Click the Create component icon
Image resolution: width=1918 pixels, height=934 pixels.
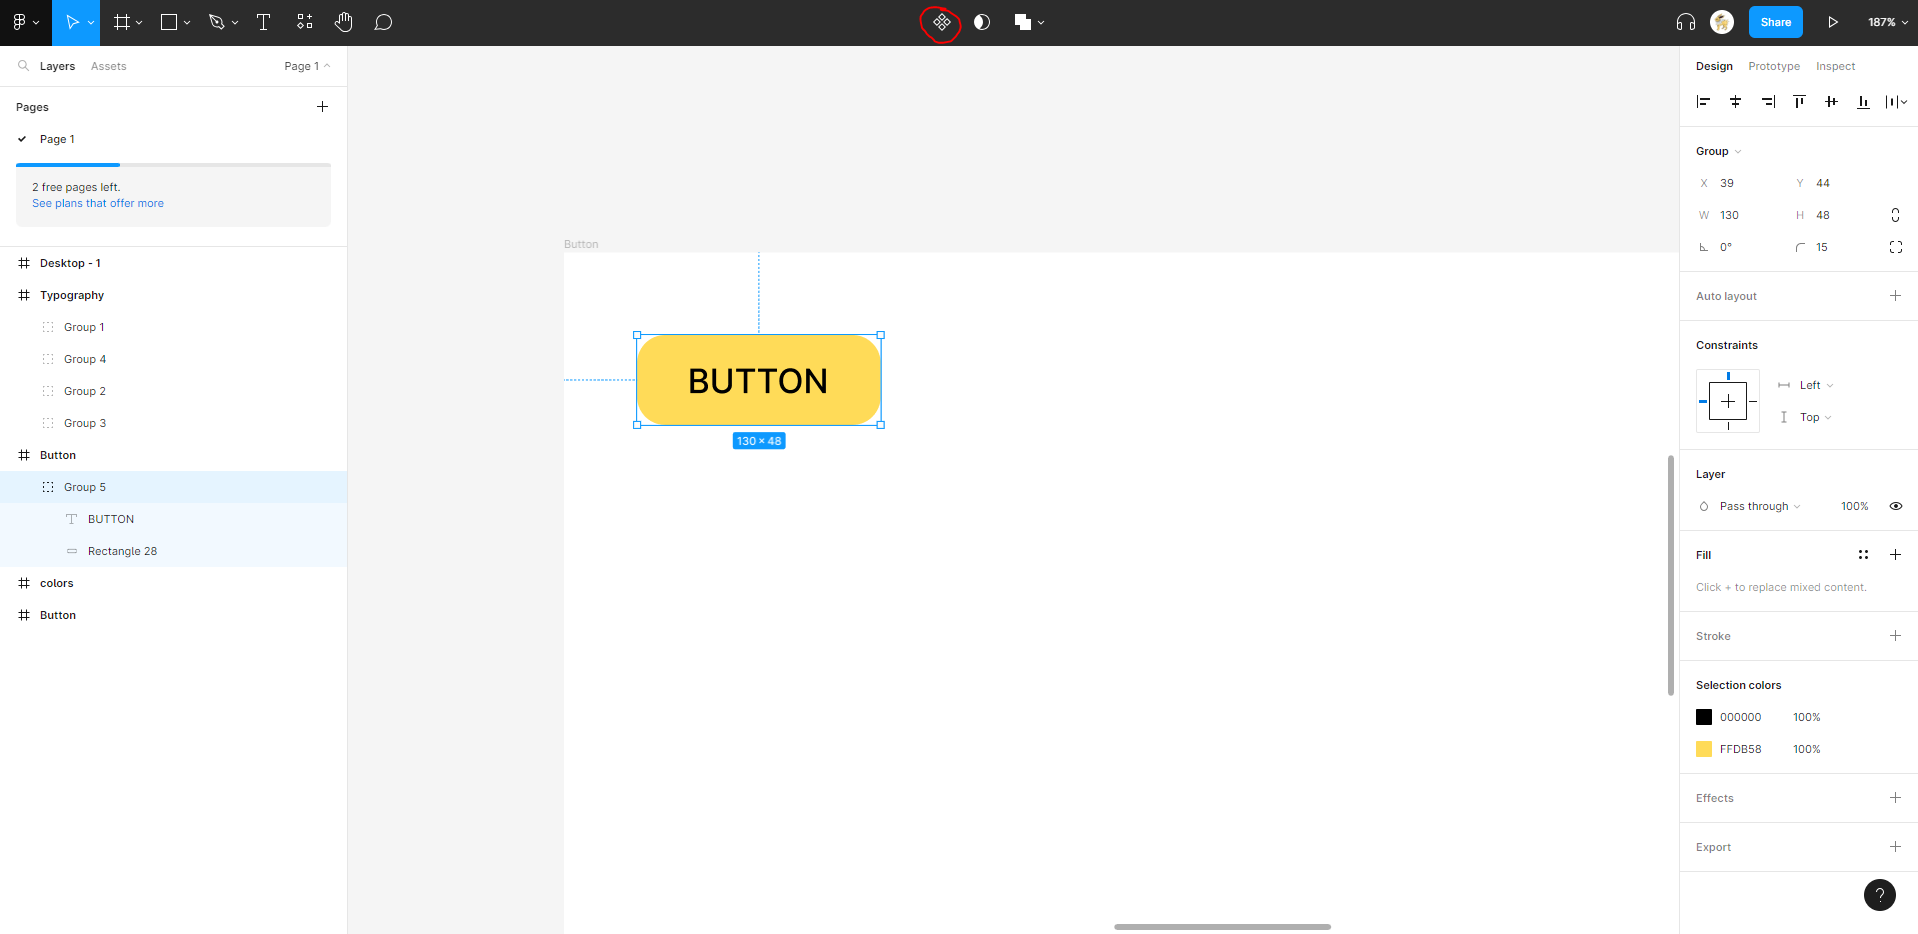click(941, 22)
